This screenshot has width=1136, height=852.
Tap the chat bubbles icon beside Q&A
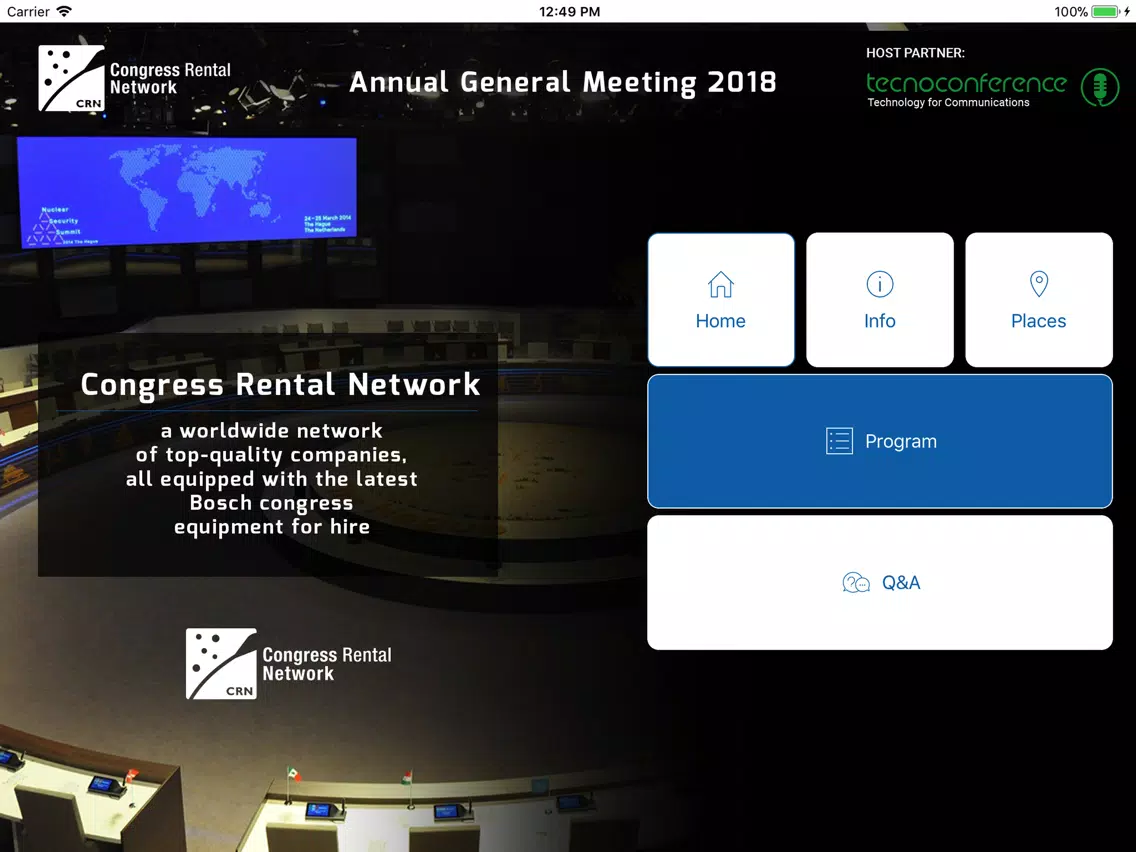(856, 582)
